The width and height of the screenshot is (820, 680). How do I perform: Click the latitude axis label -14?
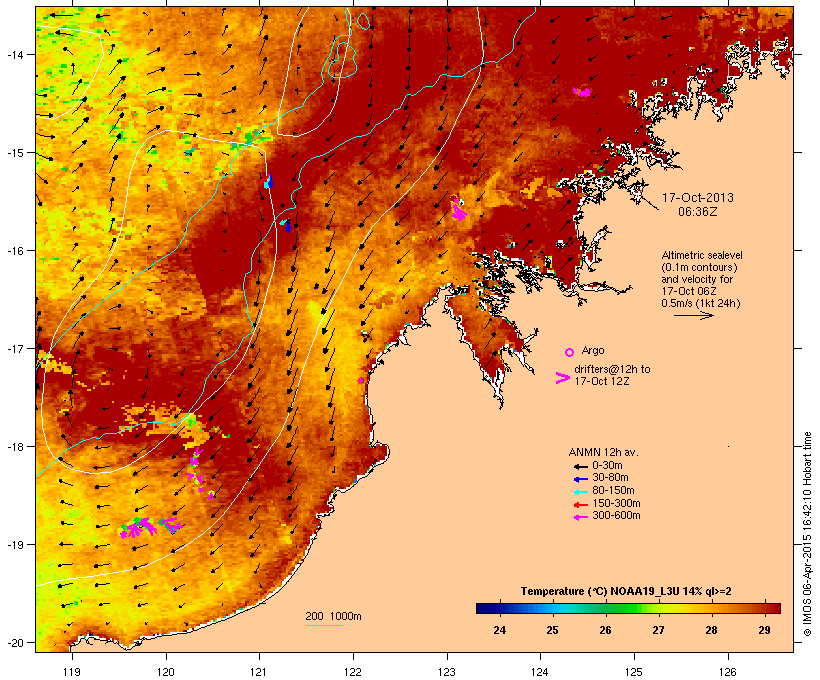(x=14, y=54)
